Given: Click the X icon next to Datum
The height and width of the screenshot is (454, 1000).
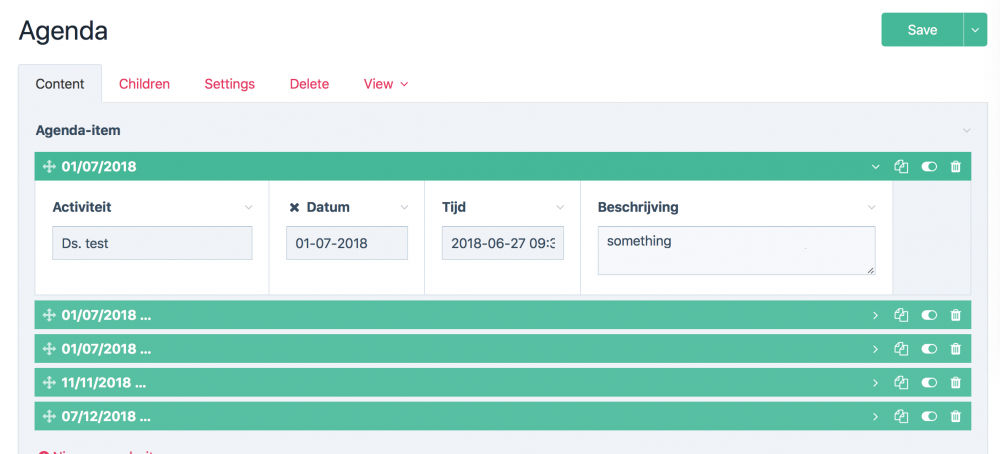Looking at the screenshot, I should click(294, 207).
